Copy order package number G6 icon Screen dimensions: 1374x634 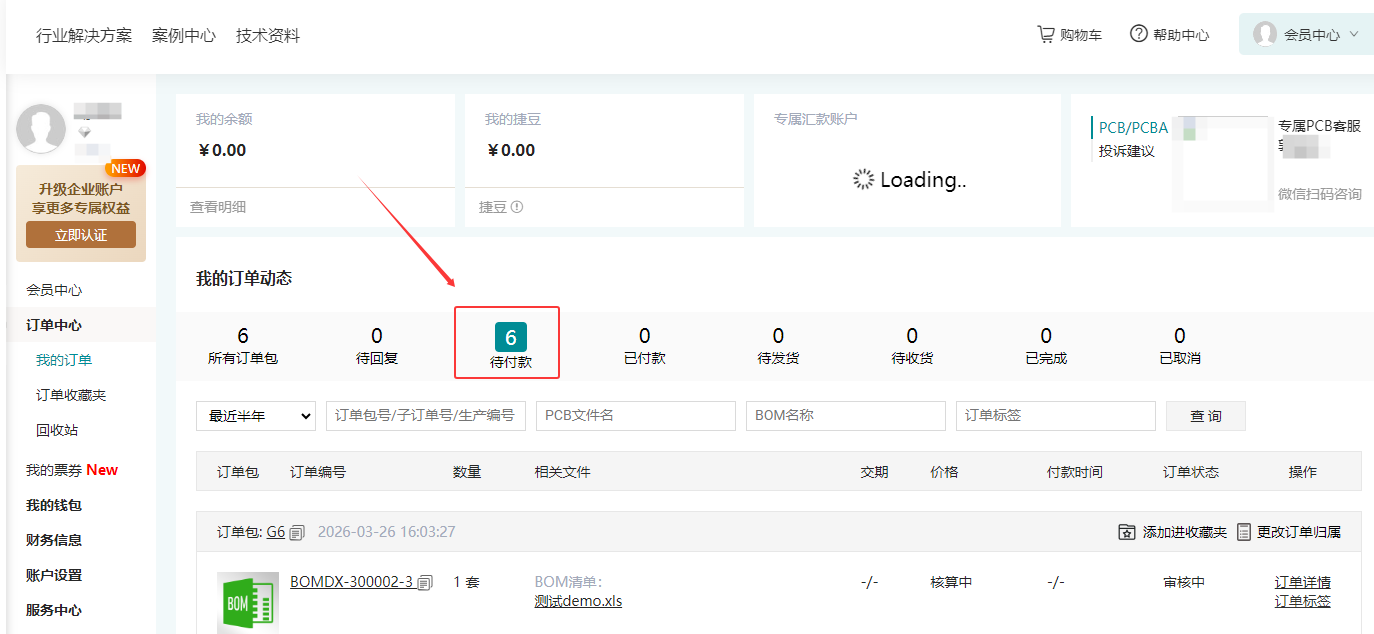297,533
